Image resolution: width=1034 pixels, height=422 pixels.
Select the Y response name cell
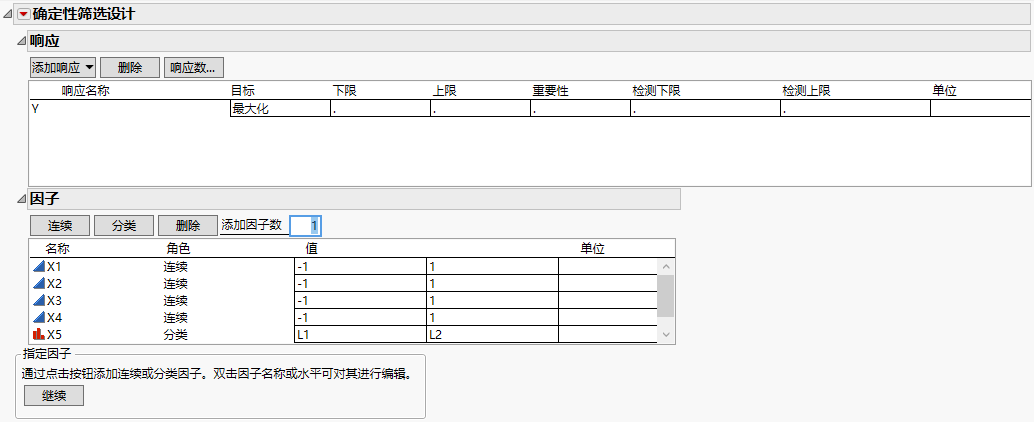[x=129, y=109]
